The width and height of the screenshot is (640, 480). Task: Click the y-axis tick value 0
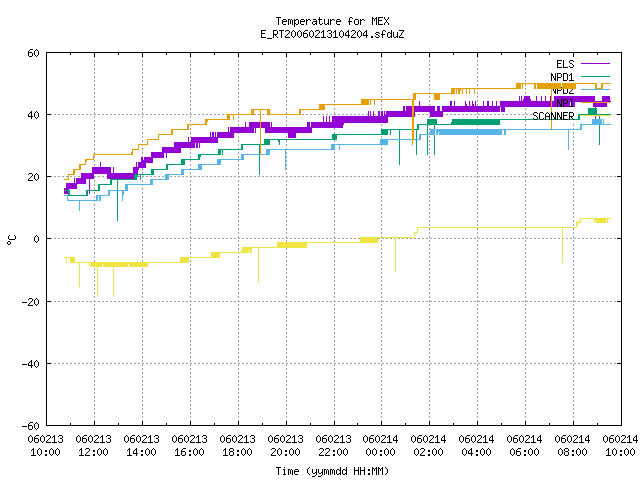tap(37, 239)
